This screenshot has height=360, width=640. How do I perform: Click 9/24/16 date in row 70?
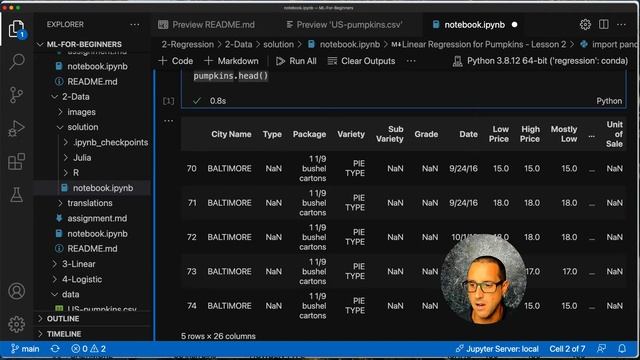point(463,168)
